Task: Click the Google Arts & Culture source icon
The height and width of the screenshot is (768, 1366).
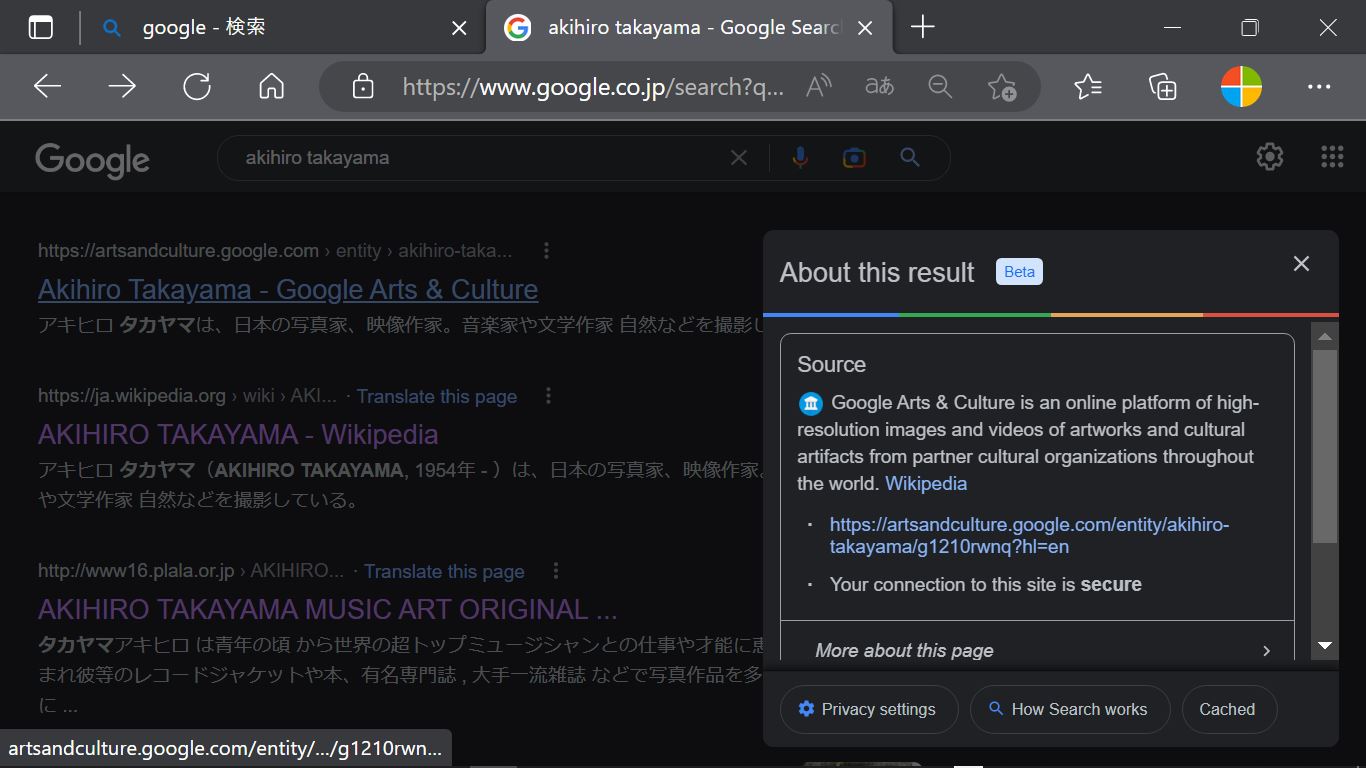Action: pos(810,404)
